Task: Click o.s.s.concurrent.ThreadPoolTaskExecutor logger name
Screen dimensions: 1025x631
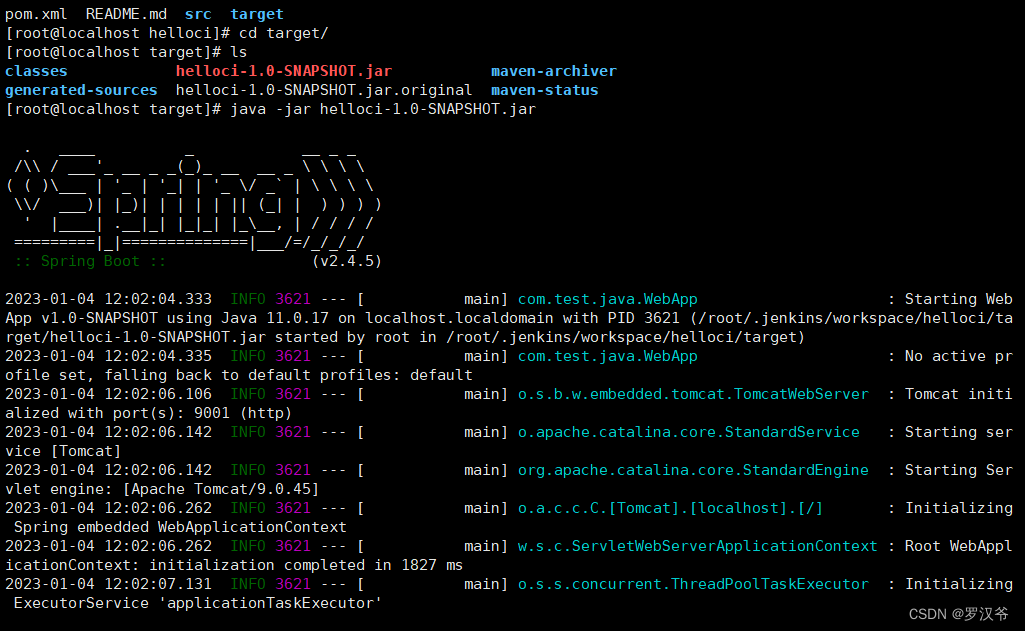Action: [x=693, y=583]
